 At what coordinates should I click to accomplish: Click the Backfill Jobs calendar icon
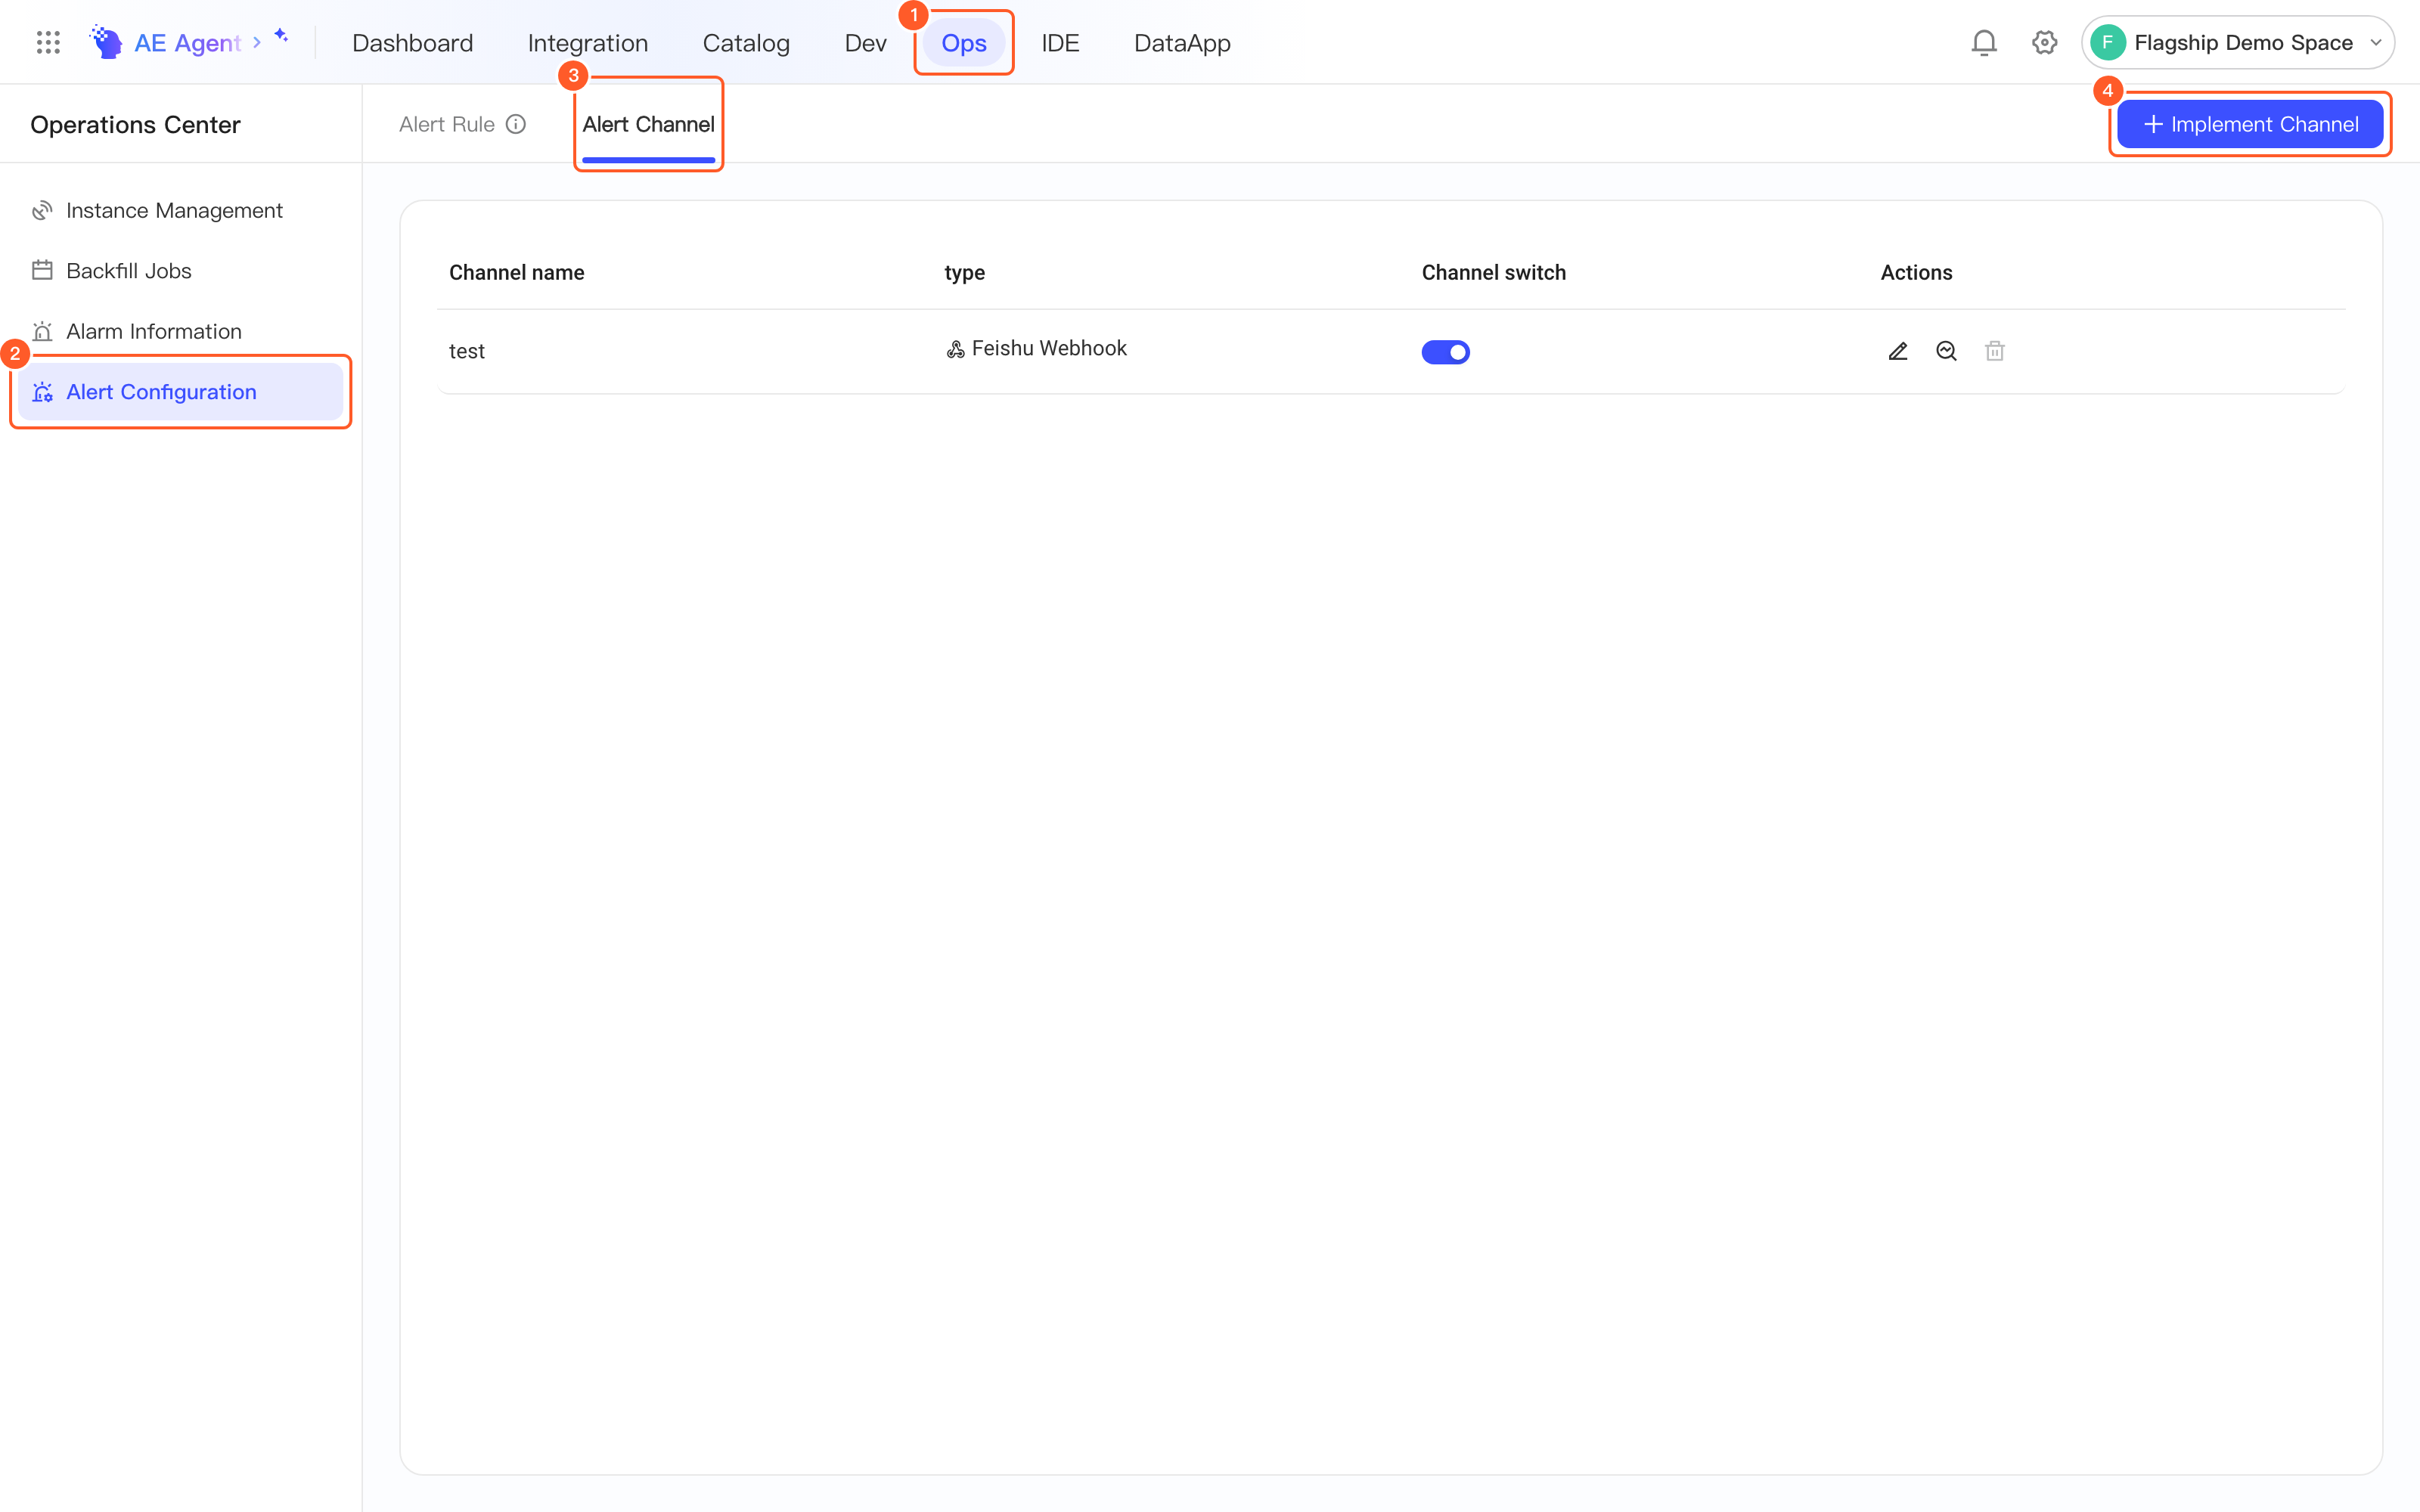42,270
